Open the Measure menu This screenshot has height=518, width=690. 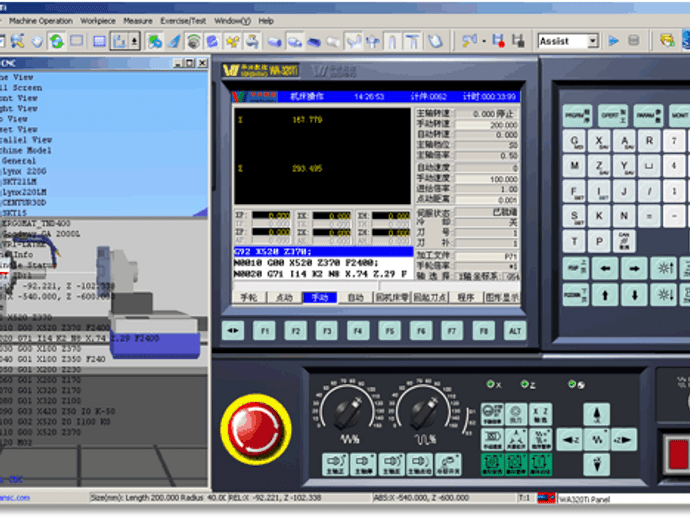(x=138, y=21)
